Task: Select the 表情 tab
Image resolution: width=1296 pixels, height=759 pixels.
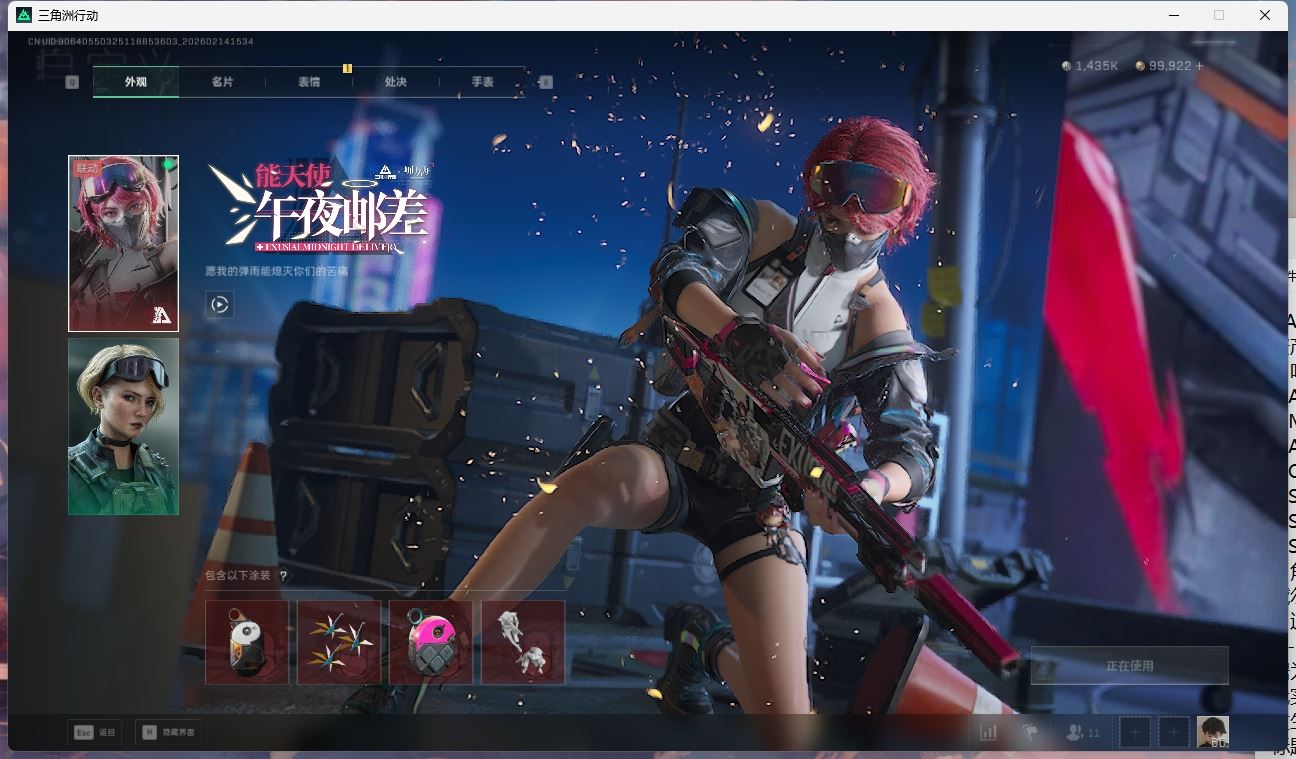Action: [x=309, y=82]
